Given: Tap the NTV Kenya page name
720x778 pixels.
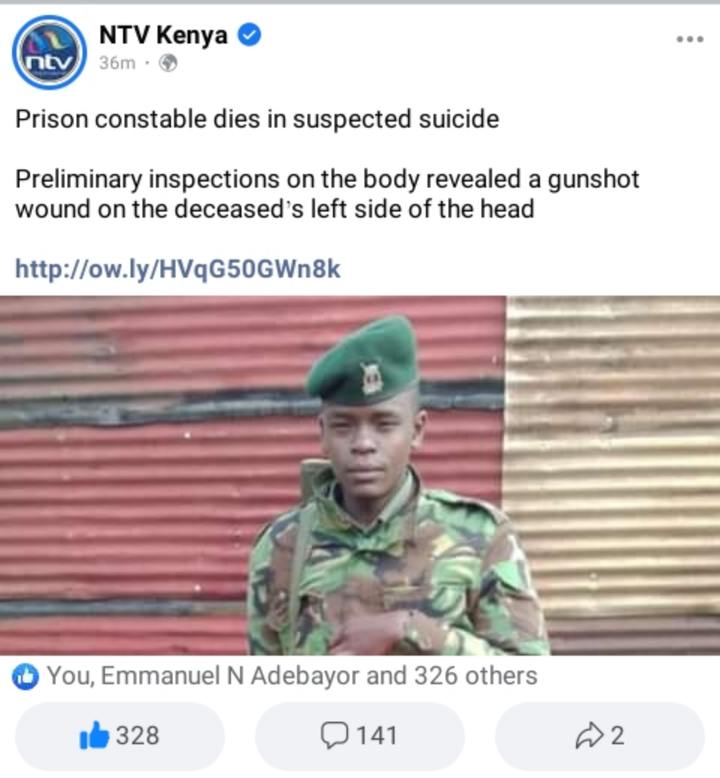Looking at the screenshot, I should tap(163, 35).
